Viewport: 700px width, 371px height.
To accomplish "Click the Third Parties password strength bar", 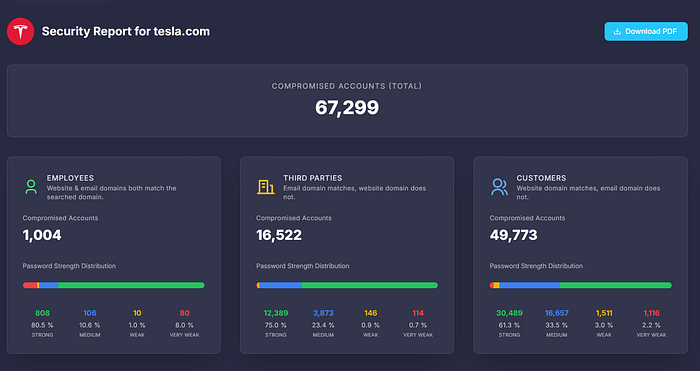I will click(347, 285).
